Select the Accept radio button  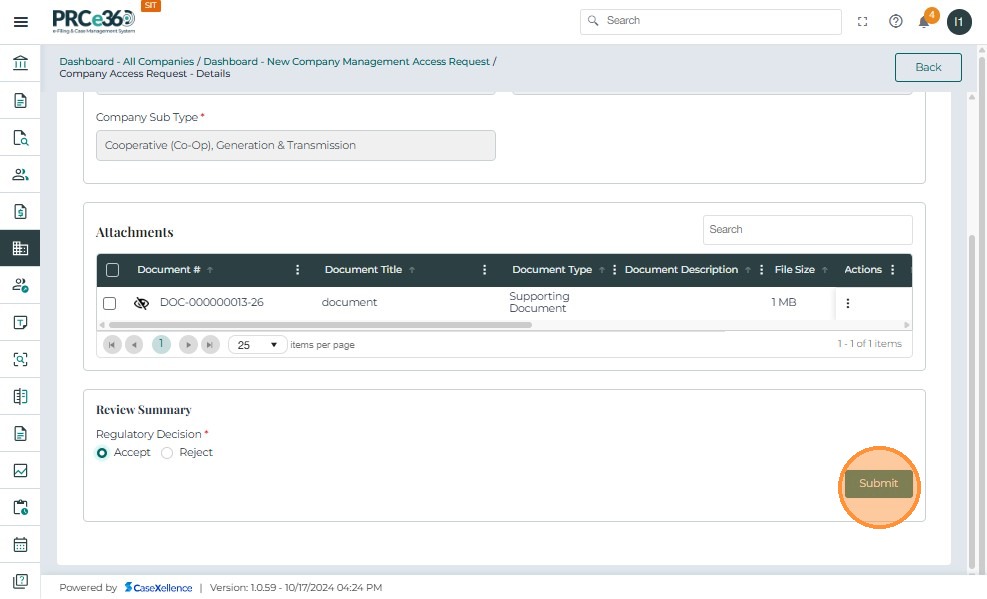click(x=101, y=453)
